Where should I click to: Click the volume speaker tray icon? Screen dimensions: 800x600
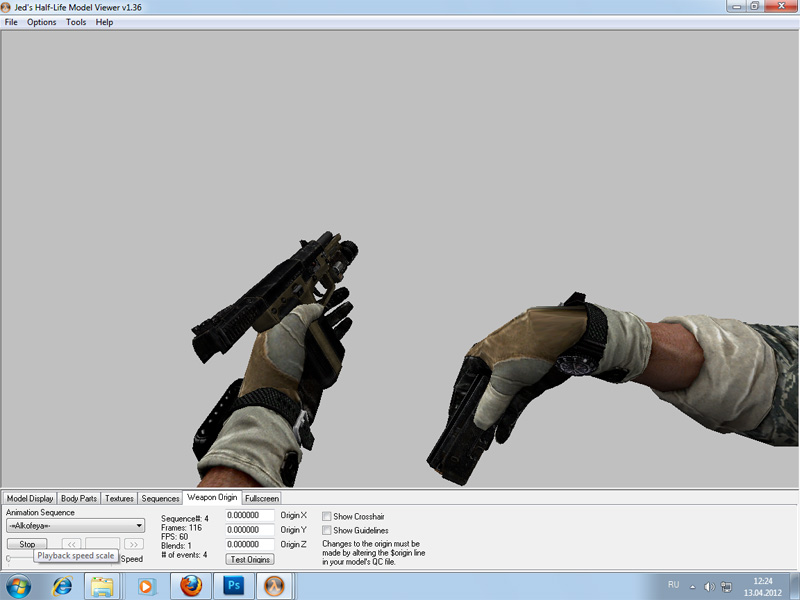click(x=708, y=585)
